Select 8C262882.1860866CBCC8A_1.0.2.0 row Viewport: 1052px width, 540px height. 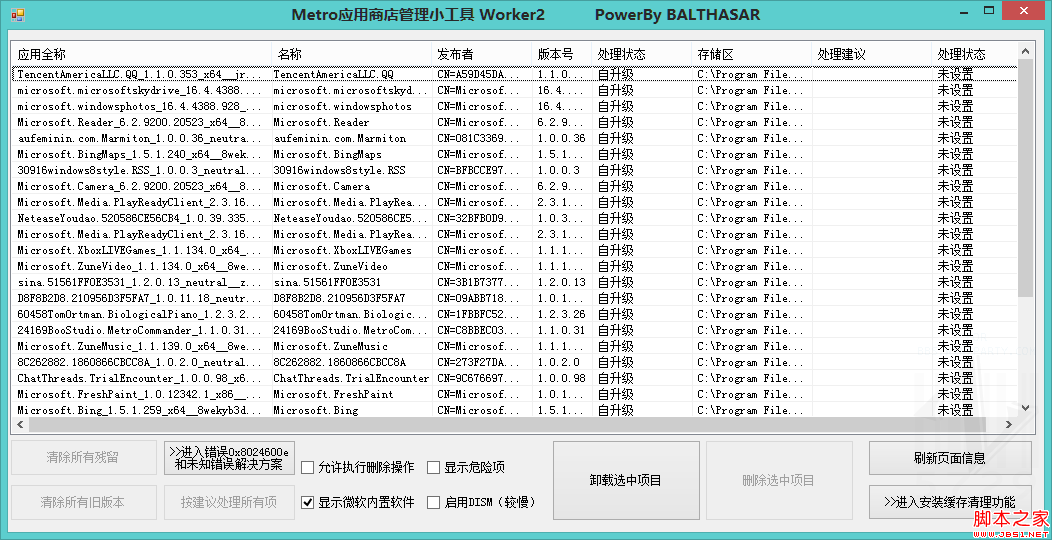(x=514, y=362)
